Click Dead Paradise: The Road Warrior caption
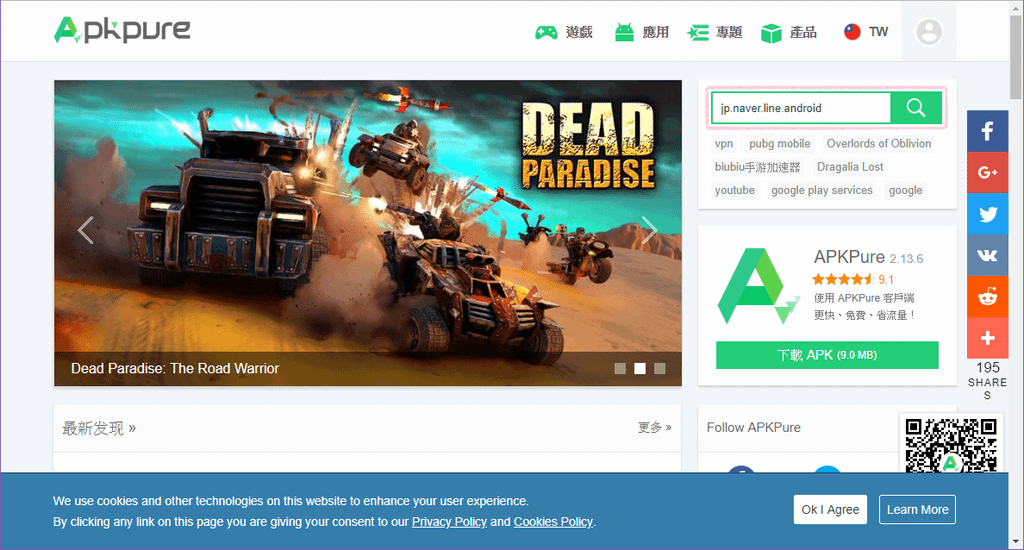1024x550 pixels. coord(175,368)
